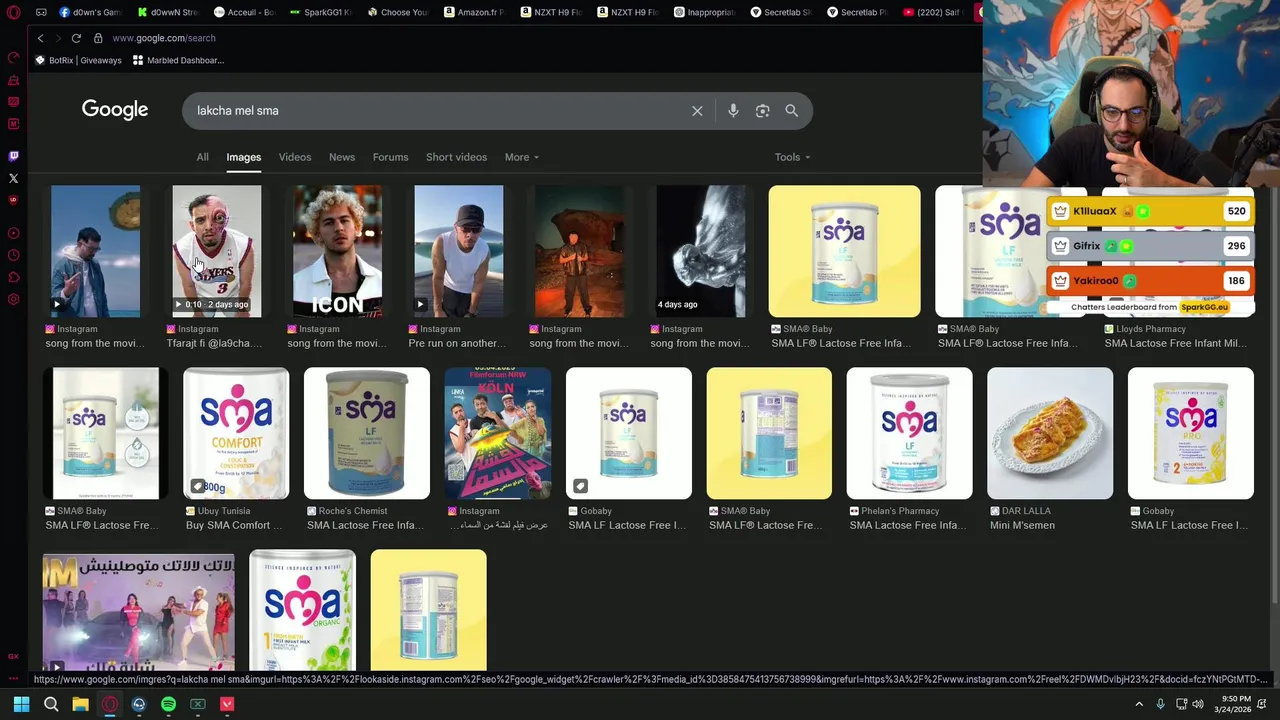The image size is (1280, 720).
Task: Switch to the d0wn's Gam Facebook tab
Action: pyautogui.click(x=90, y=12)
